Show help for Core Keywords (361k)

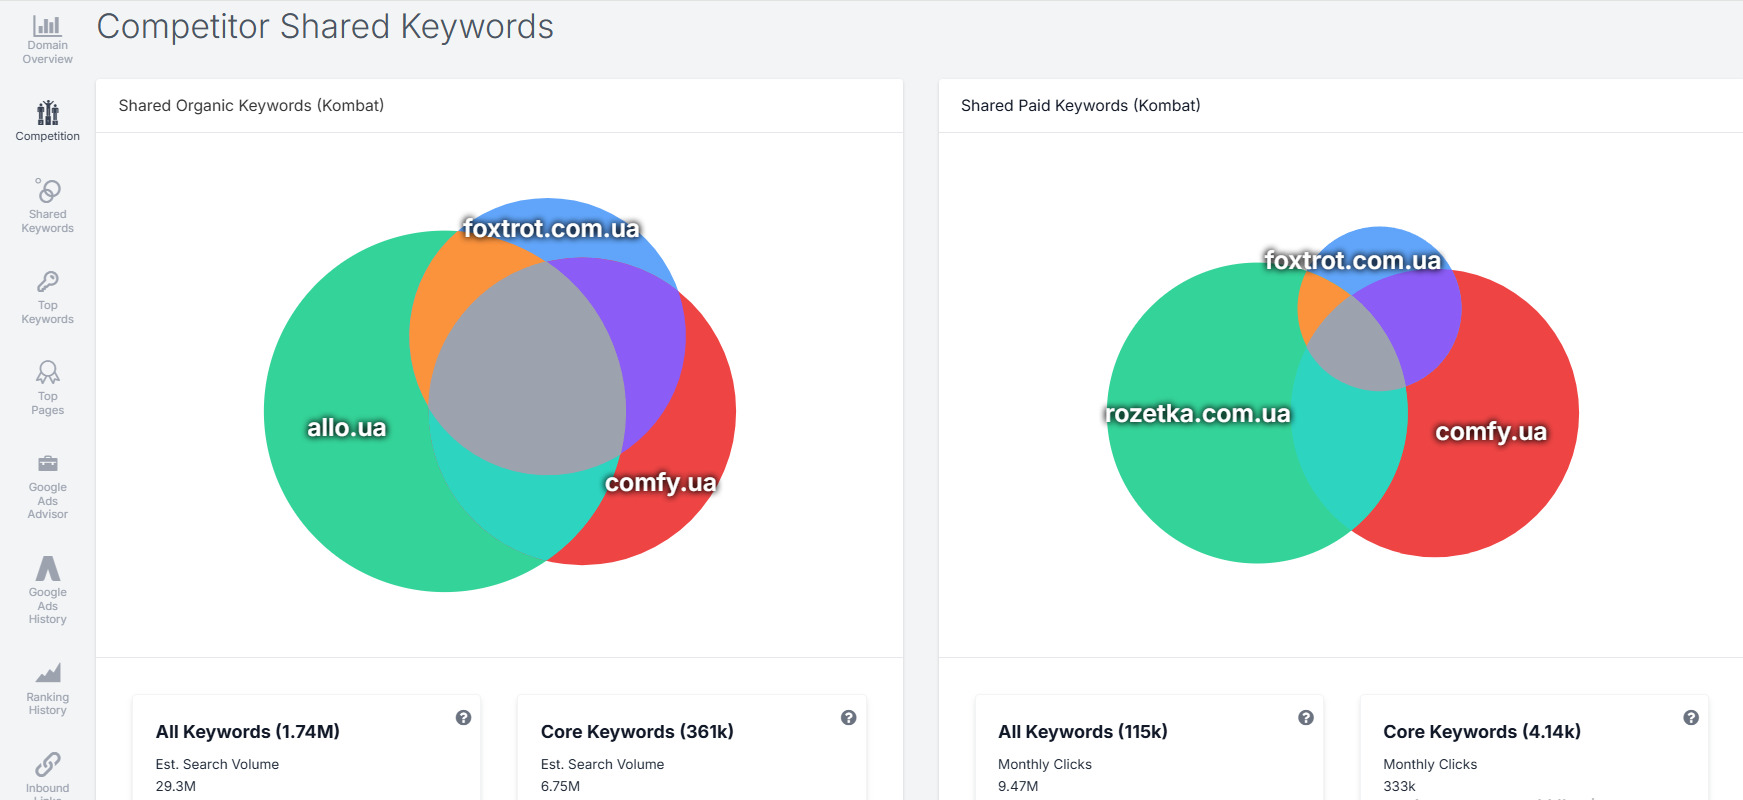pos(848,717)
